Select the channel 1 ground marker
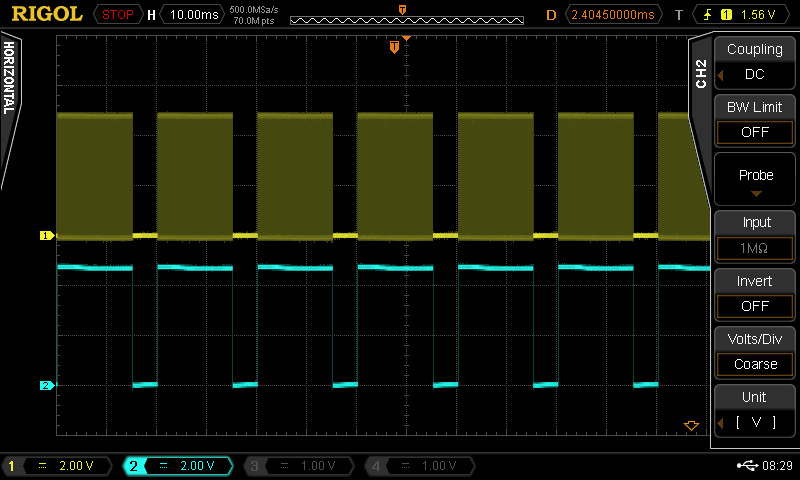The image size is (800, 480). pyautogui.click(x=46, y=236)
